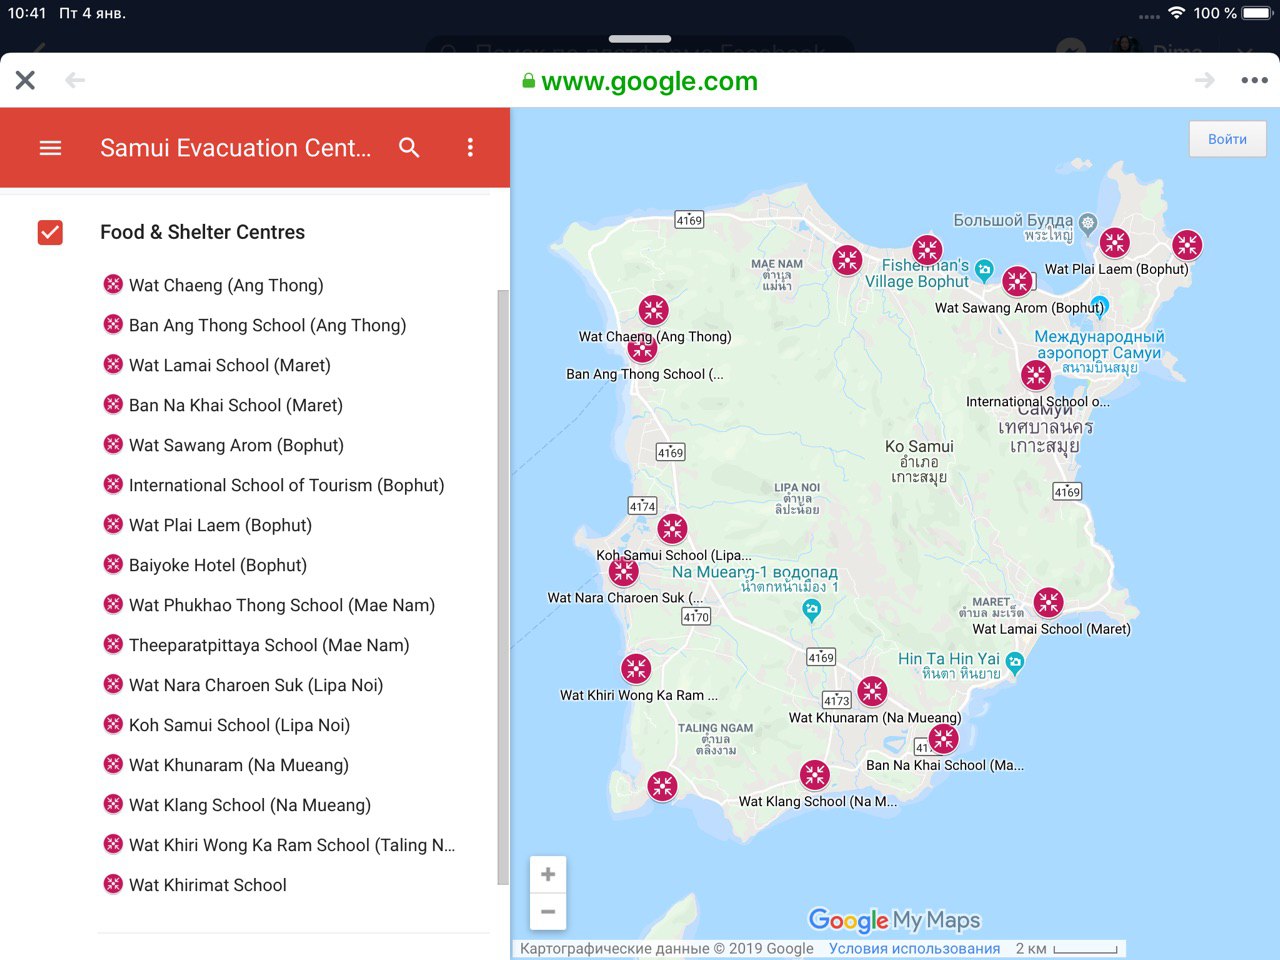
Task: Select Wat Sawang Arom (Bophut) in list
Action: click(236, 445)
